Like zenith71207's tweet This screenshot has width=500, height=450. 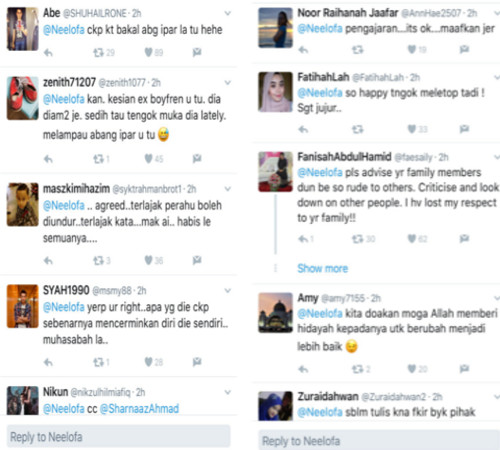pyautogui.click(x=154, y=159)
